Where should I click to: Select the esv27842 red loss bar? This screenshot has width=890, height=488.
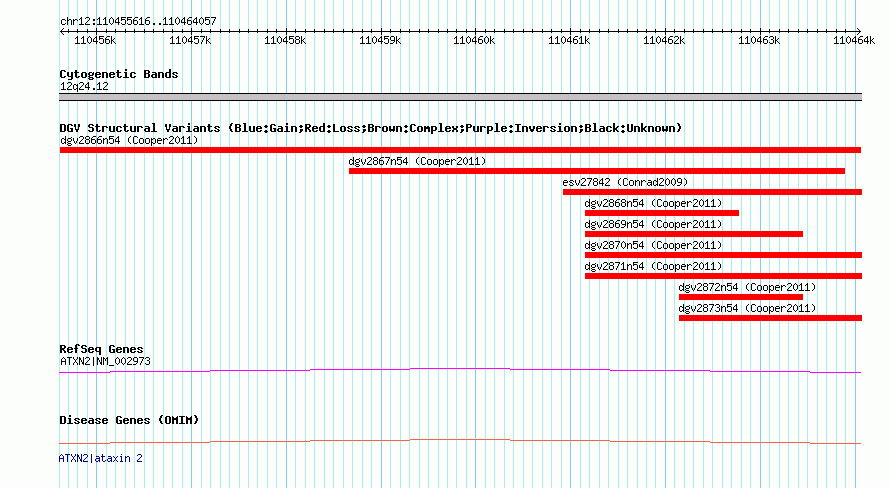pyautogui.click(x=712, y=192)
